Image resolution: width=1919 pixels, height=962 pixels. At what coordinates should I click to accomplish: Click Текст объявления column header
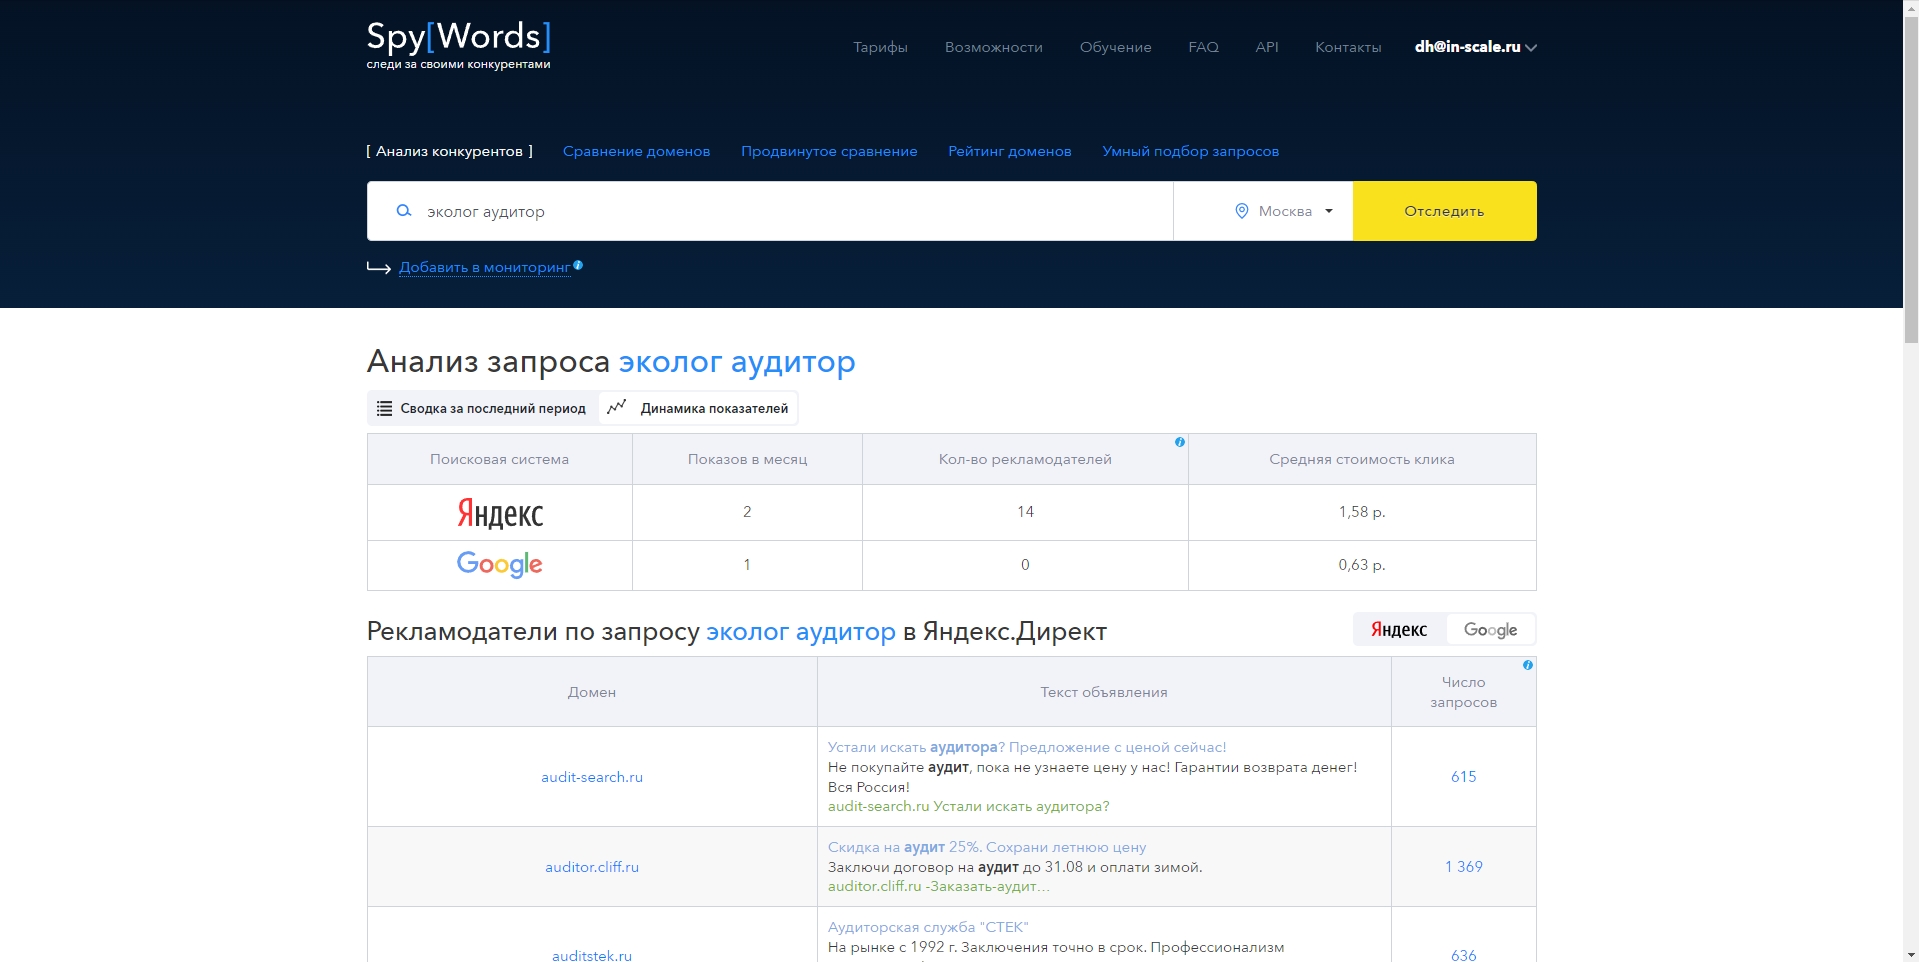pyautogui.click(x=1104, y=692)
